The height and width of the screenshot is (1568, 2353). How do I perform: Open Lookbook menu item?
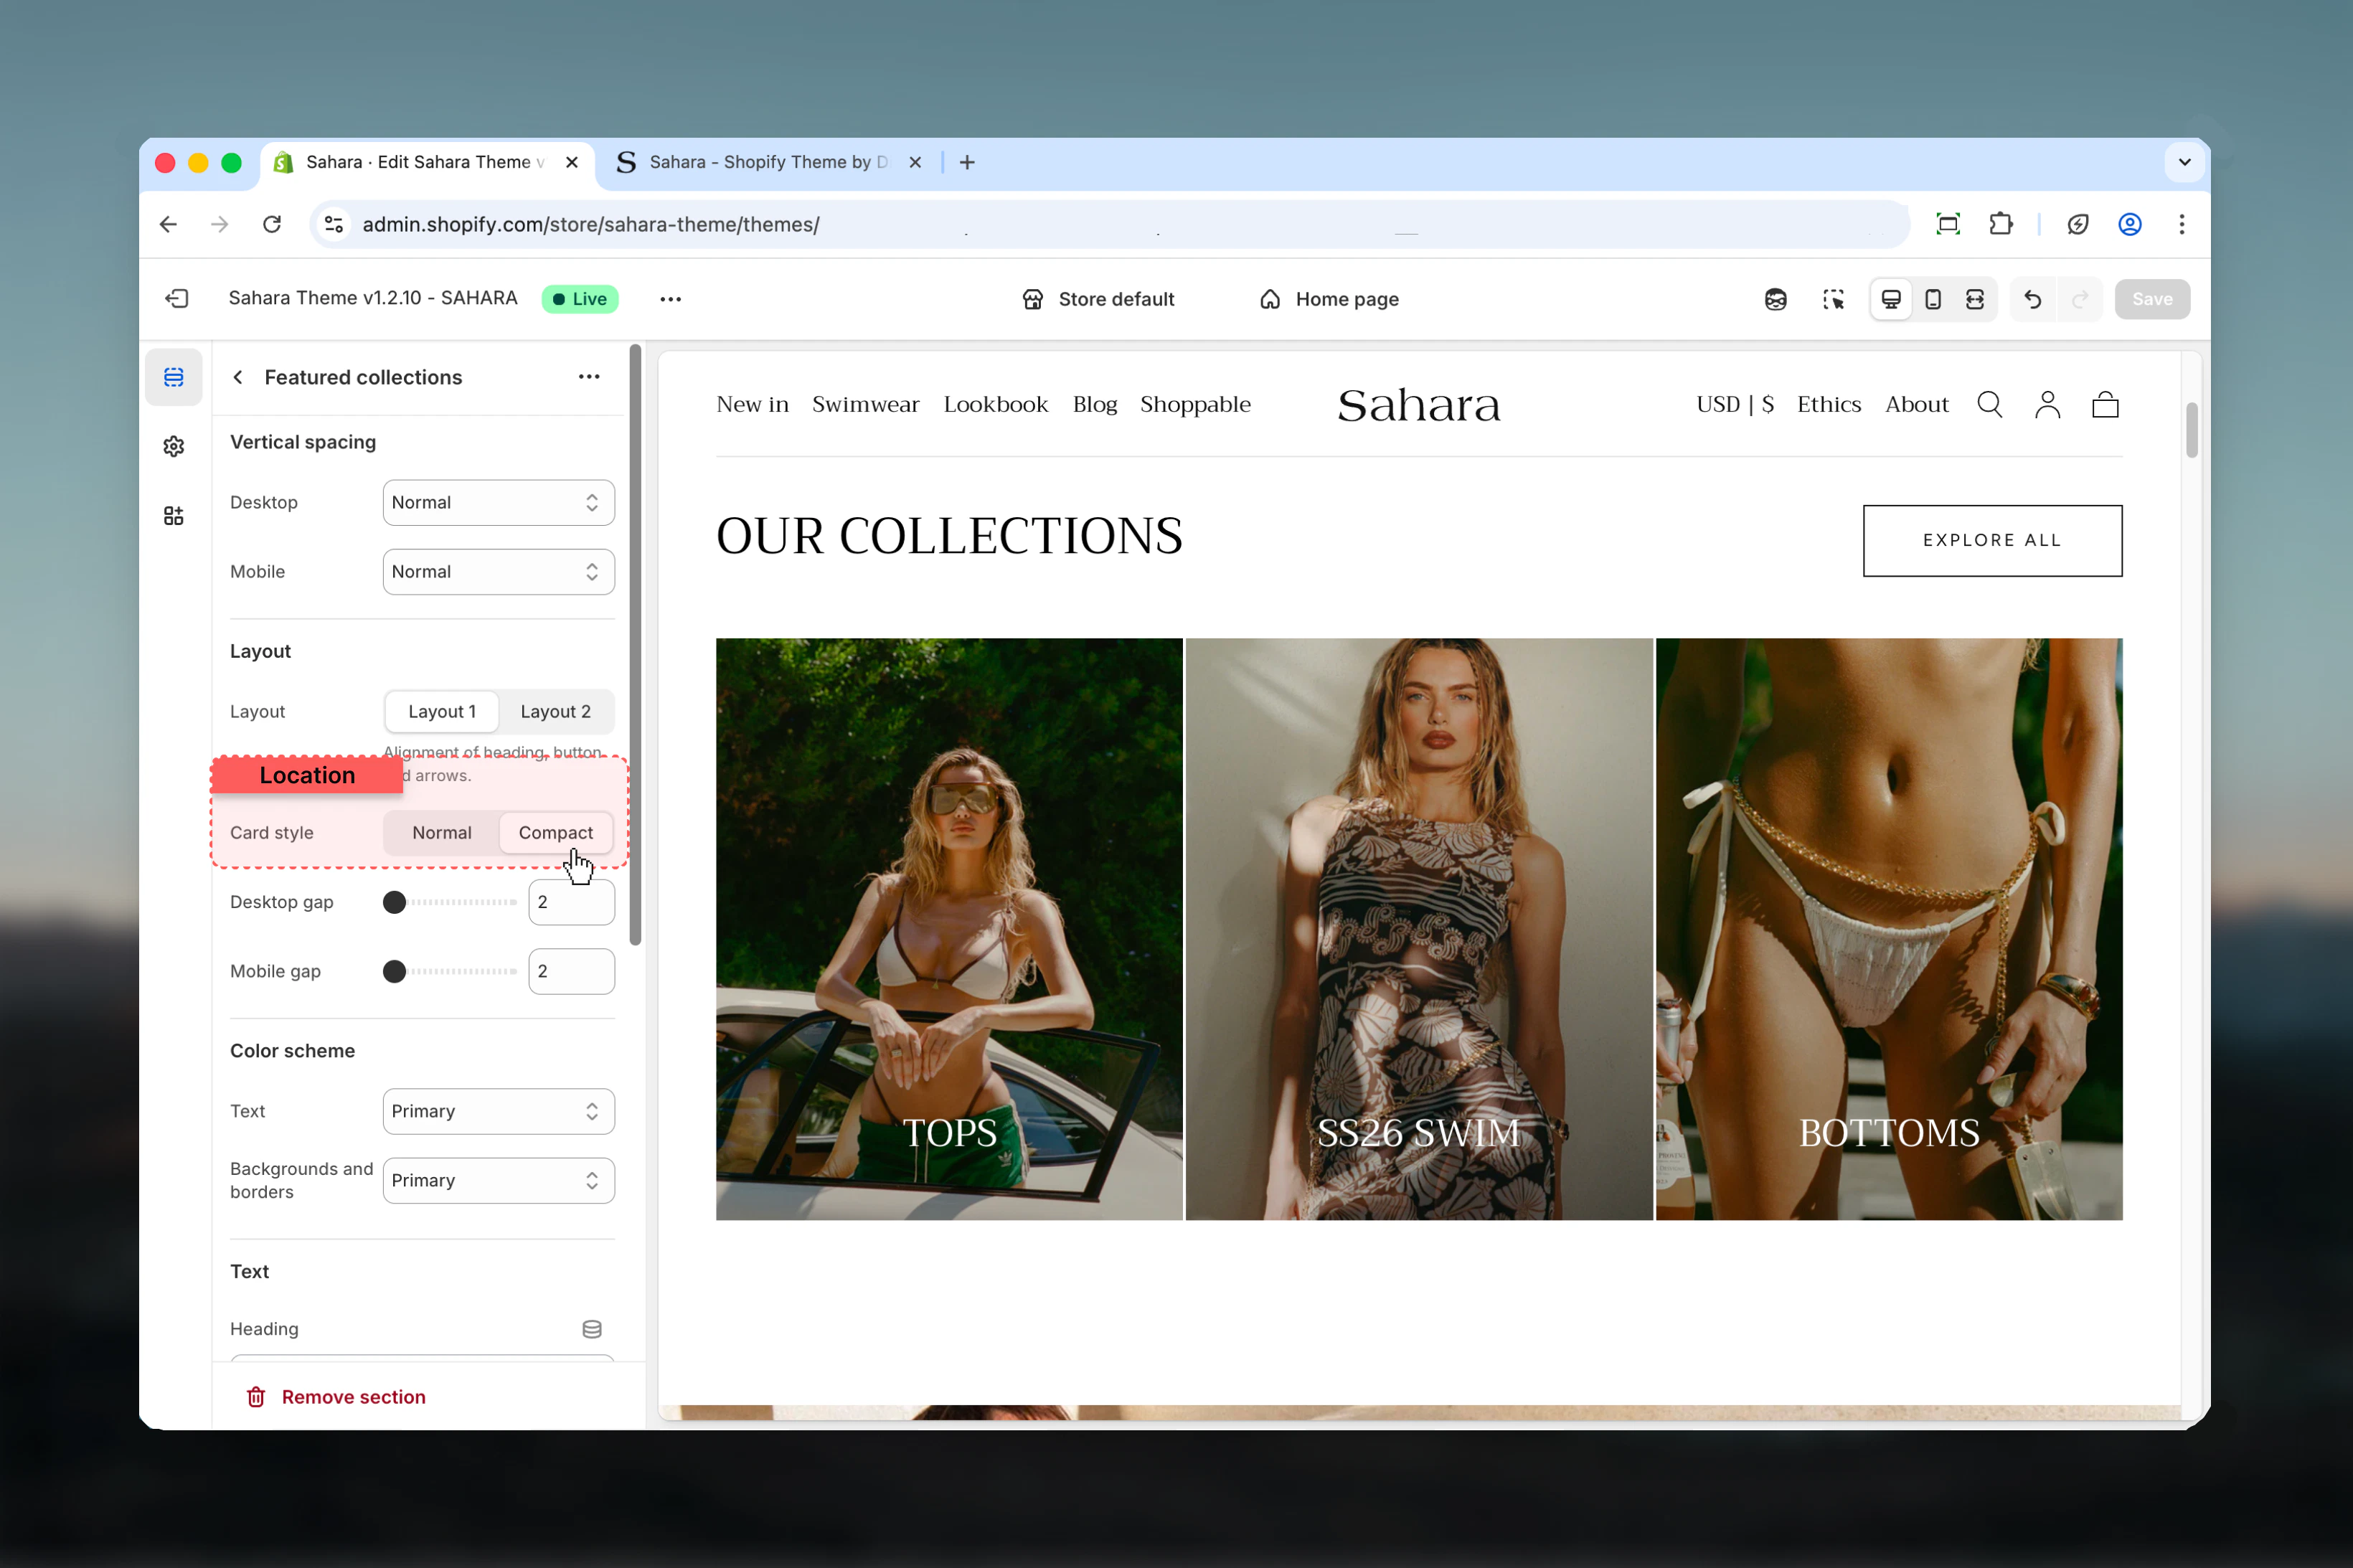pyautogui.click(x=996, y=404)
